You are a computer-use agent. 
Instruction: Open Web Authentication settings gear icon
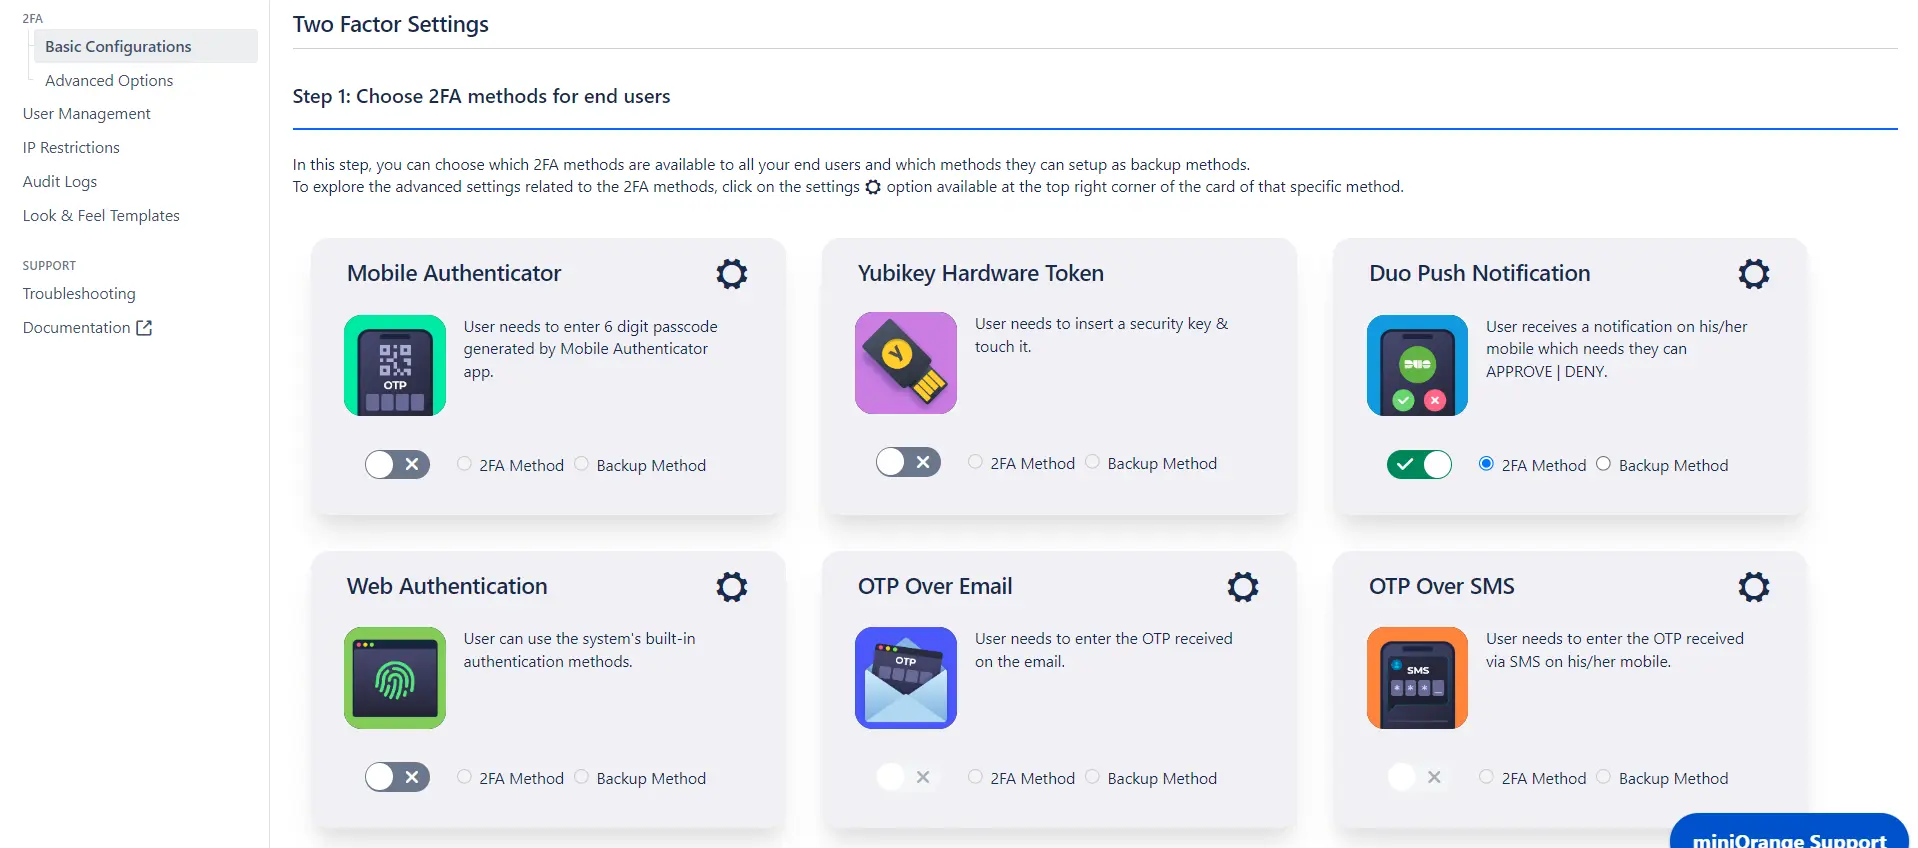coord(732,587)
